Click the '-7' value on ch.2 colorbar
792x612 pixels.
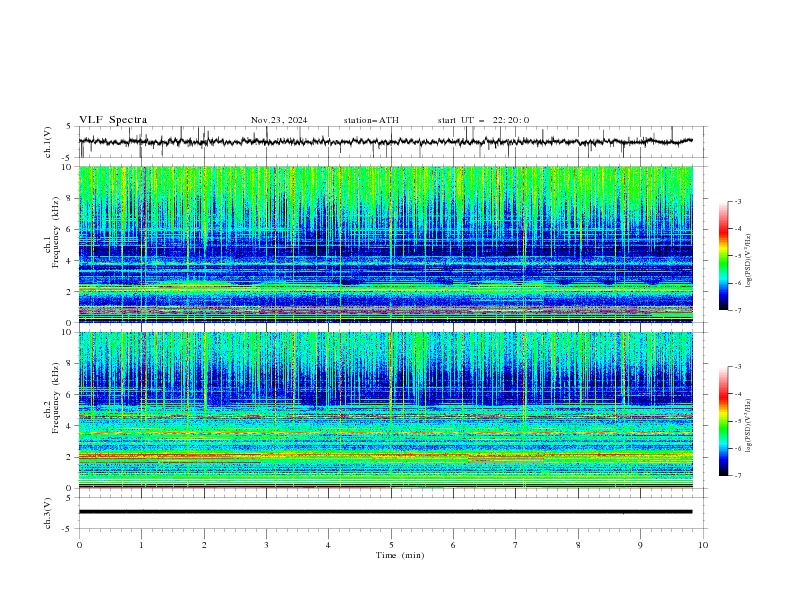[x=737, y=475]
